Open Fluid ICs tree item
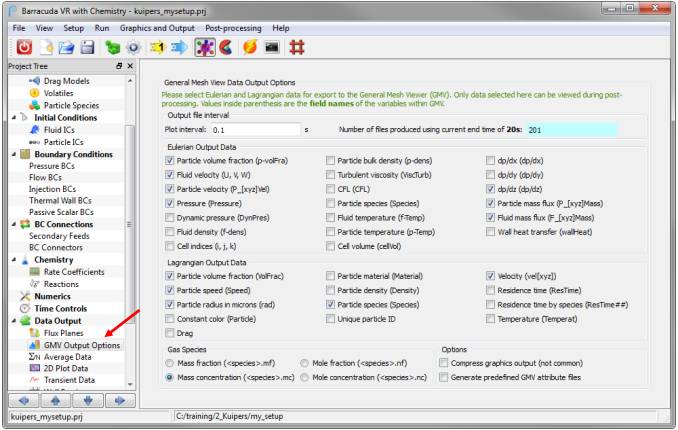Screen dimensions: 678x430 click(x=59, y=130)
